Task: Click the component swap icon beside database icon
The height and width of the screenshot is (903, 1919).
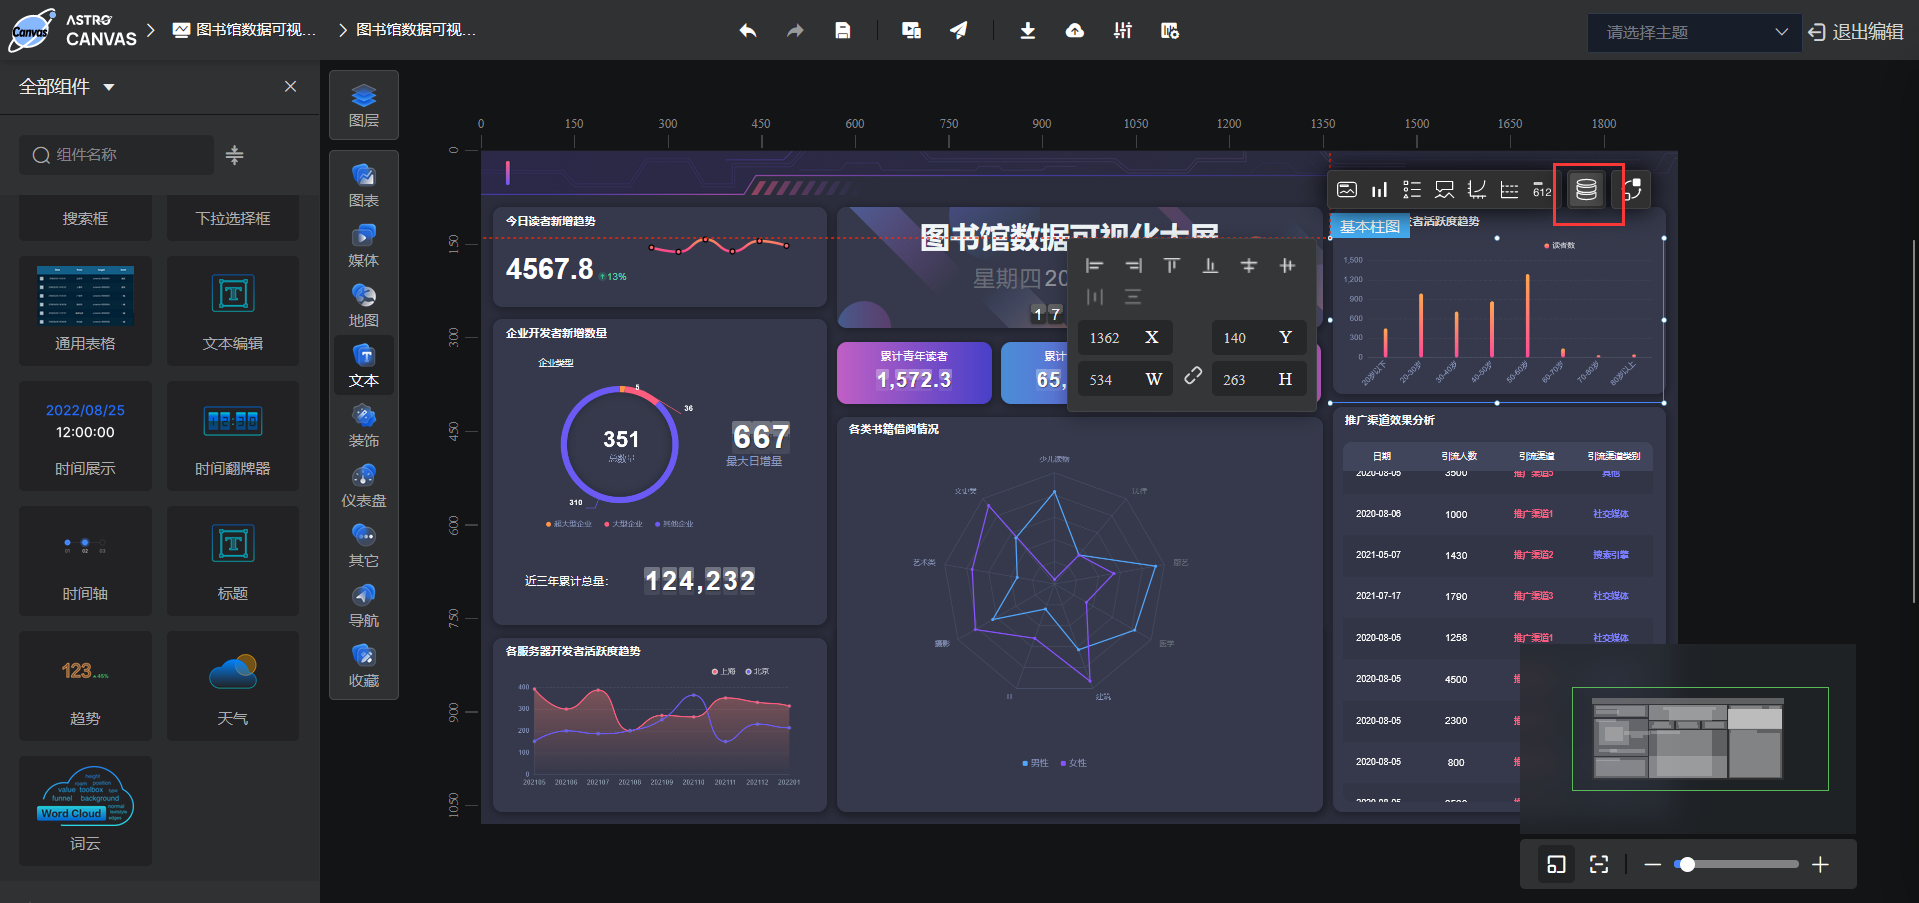Action: [x=1631, y=189]
